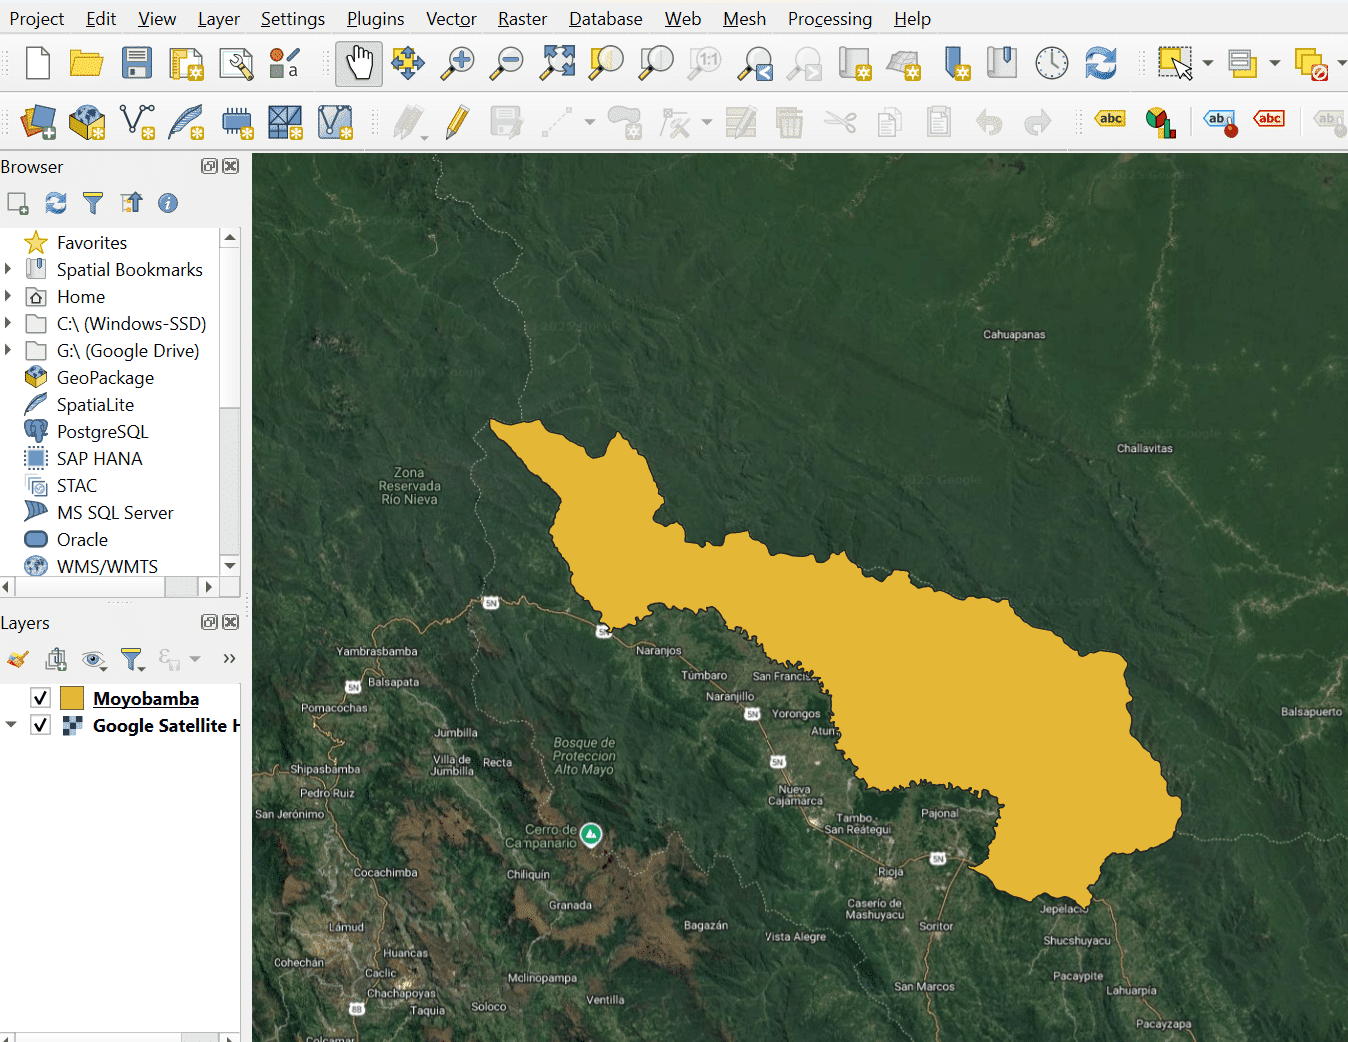Expand the Spatial Bookmarks tree item
The height and width of the screenshot is (1042, 1348).
(10, 269)
